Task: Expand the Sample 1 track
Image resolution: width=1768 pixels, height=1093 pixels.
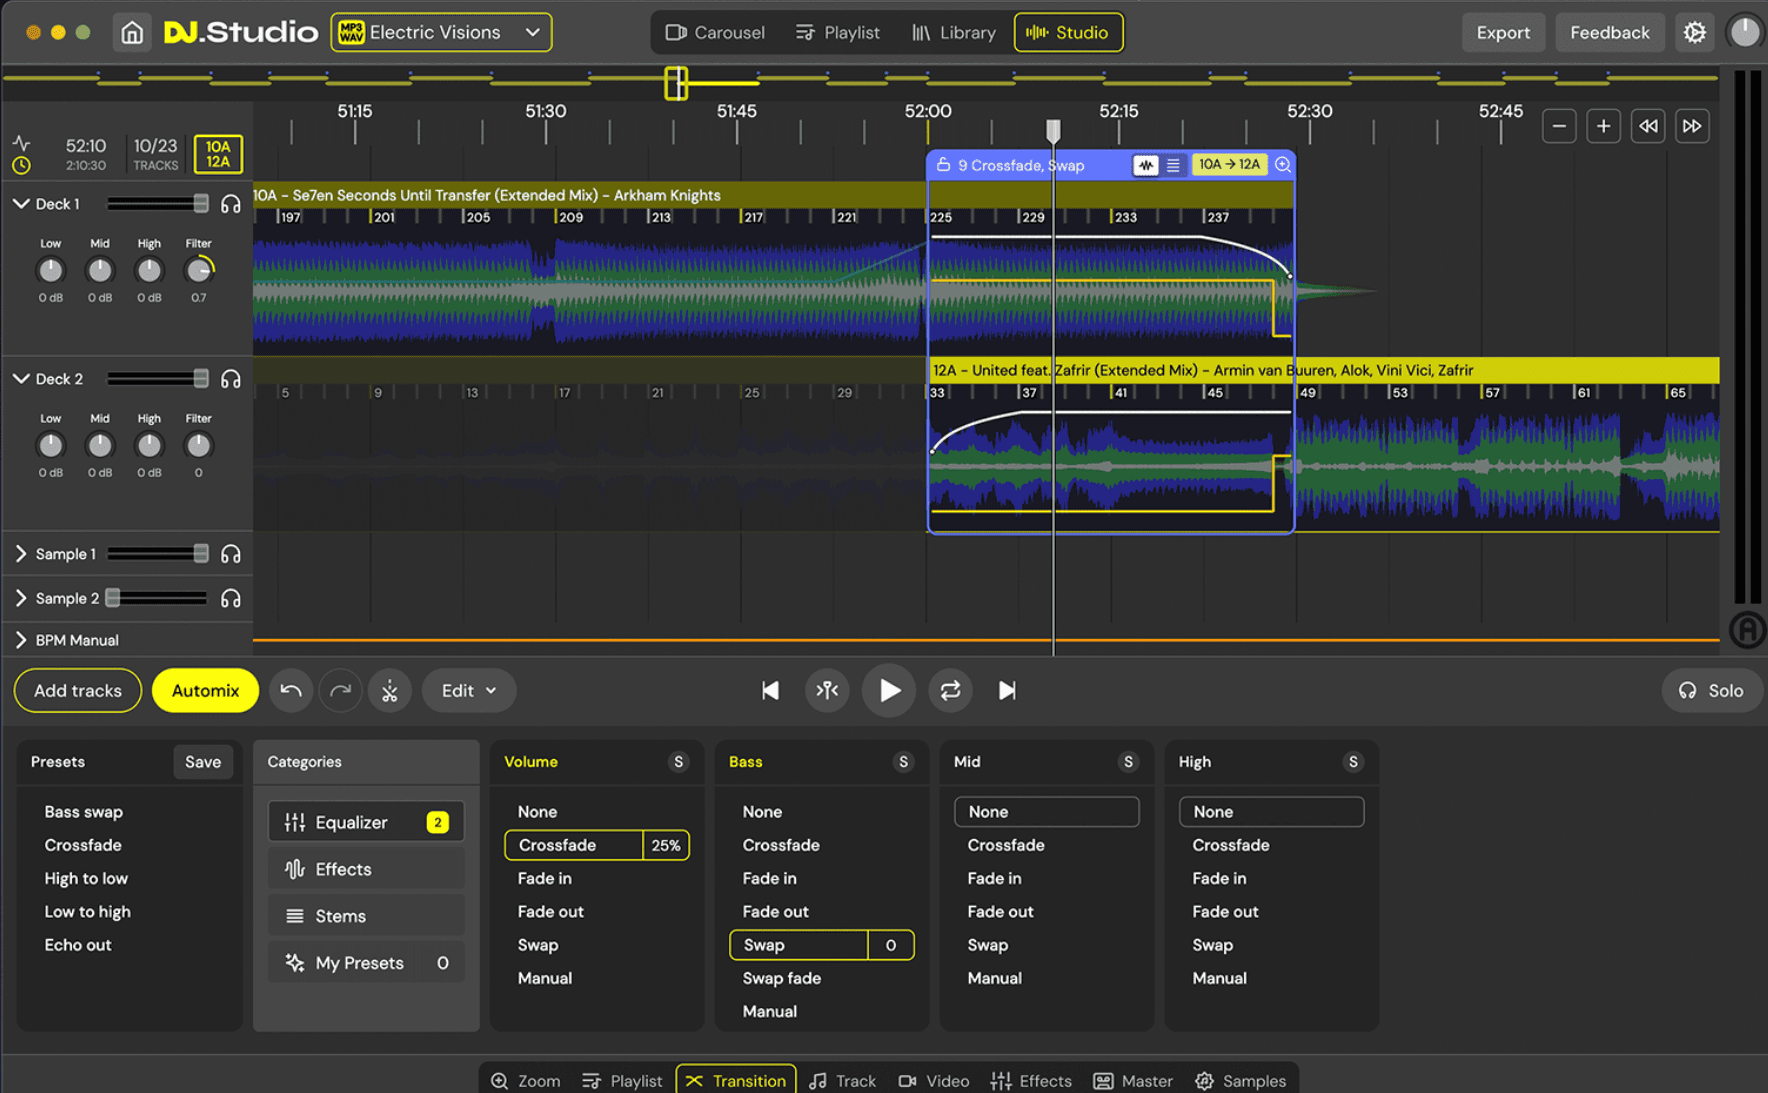Action: [x=21, y=554]
